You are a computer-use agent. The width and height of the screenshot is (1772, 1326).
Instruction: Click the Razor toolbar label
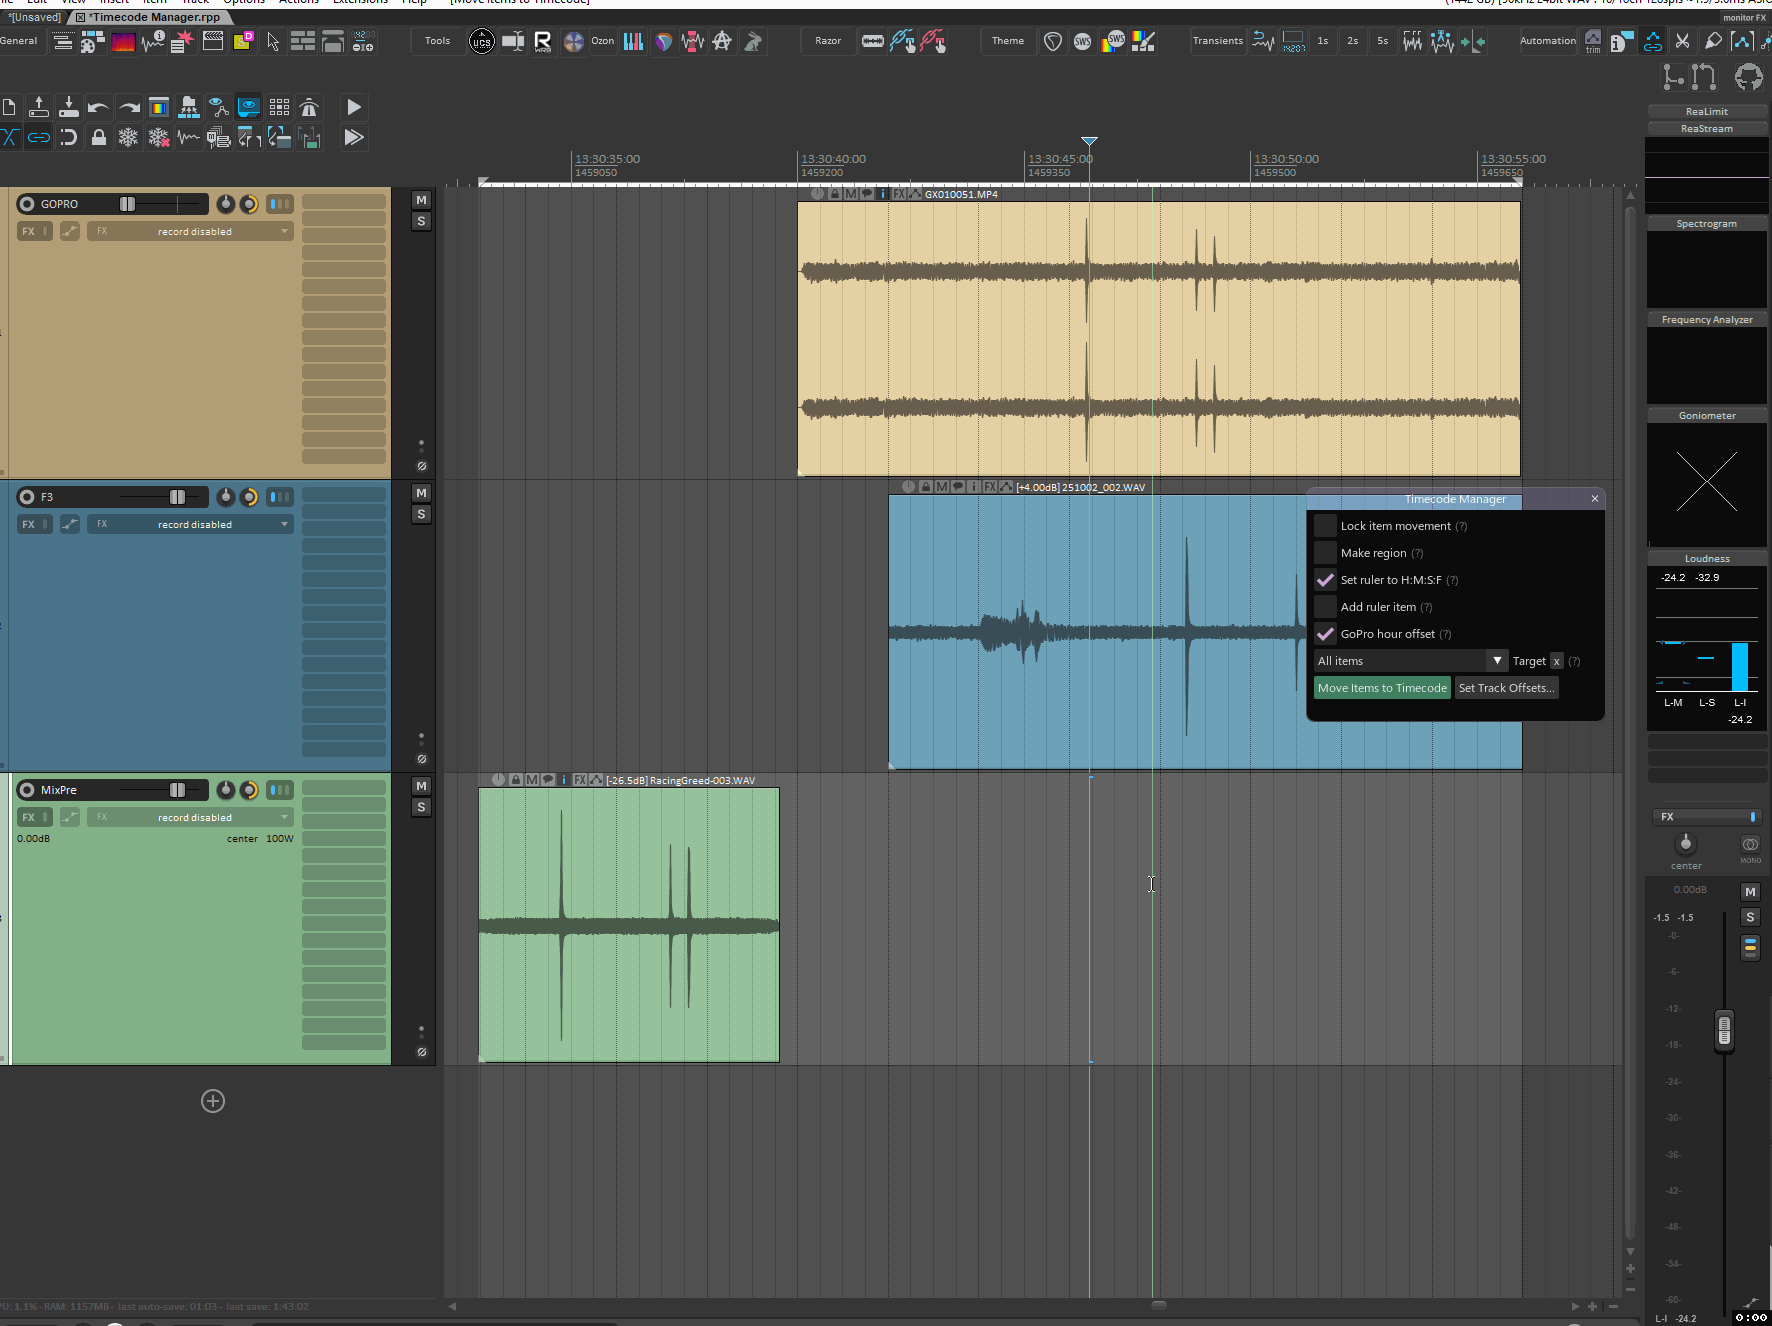(828, 41)
